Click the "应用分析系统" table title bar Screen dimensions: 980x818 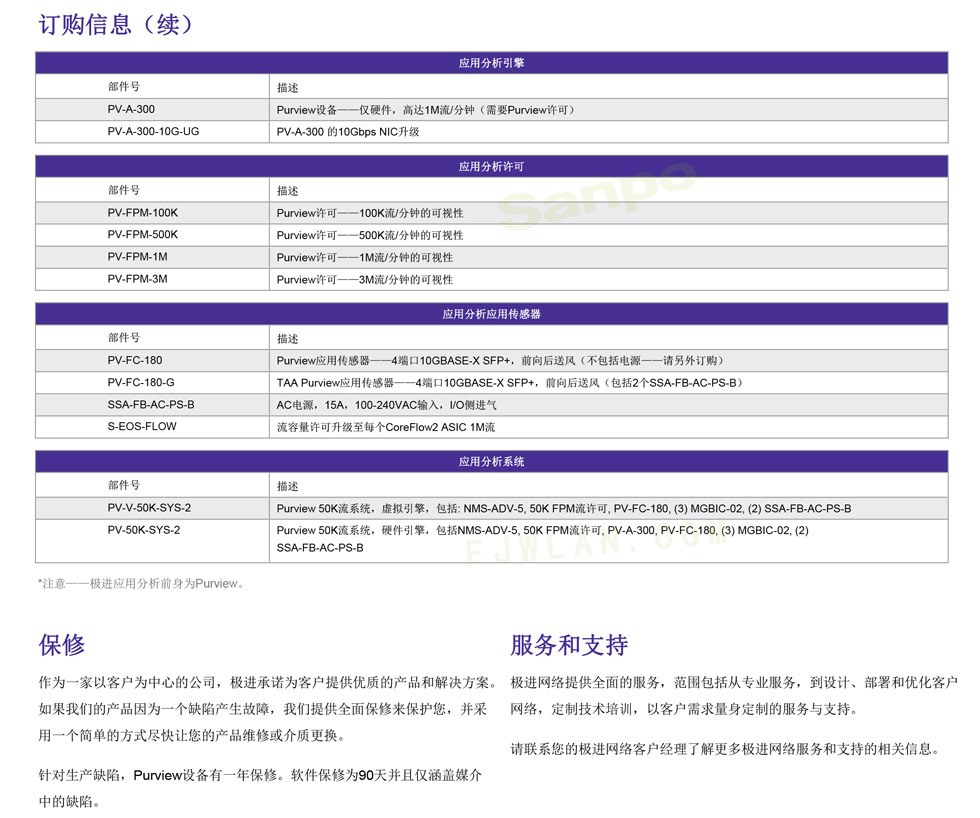(x=491, y=461)
